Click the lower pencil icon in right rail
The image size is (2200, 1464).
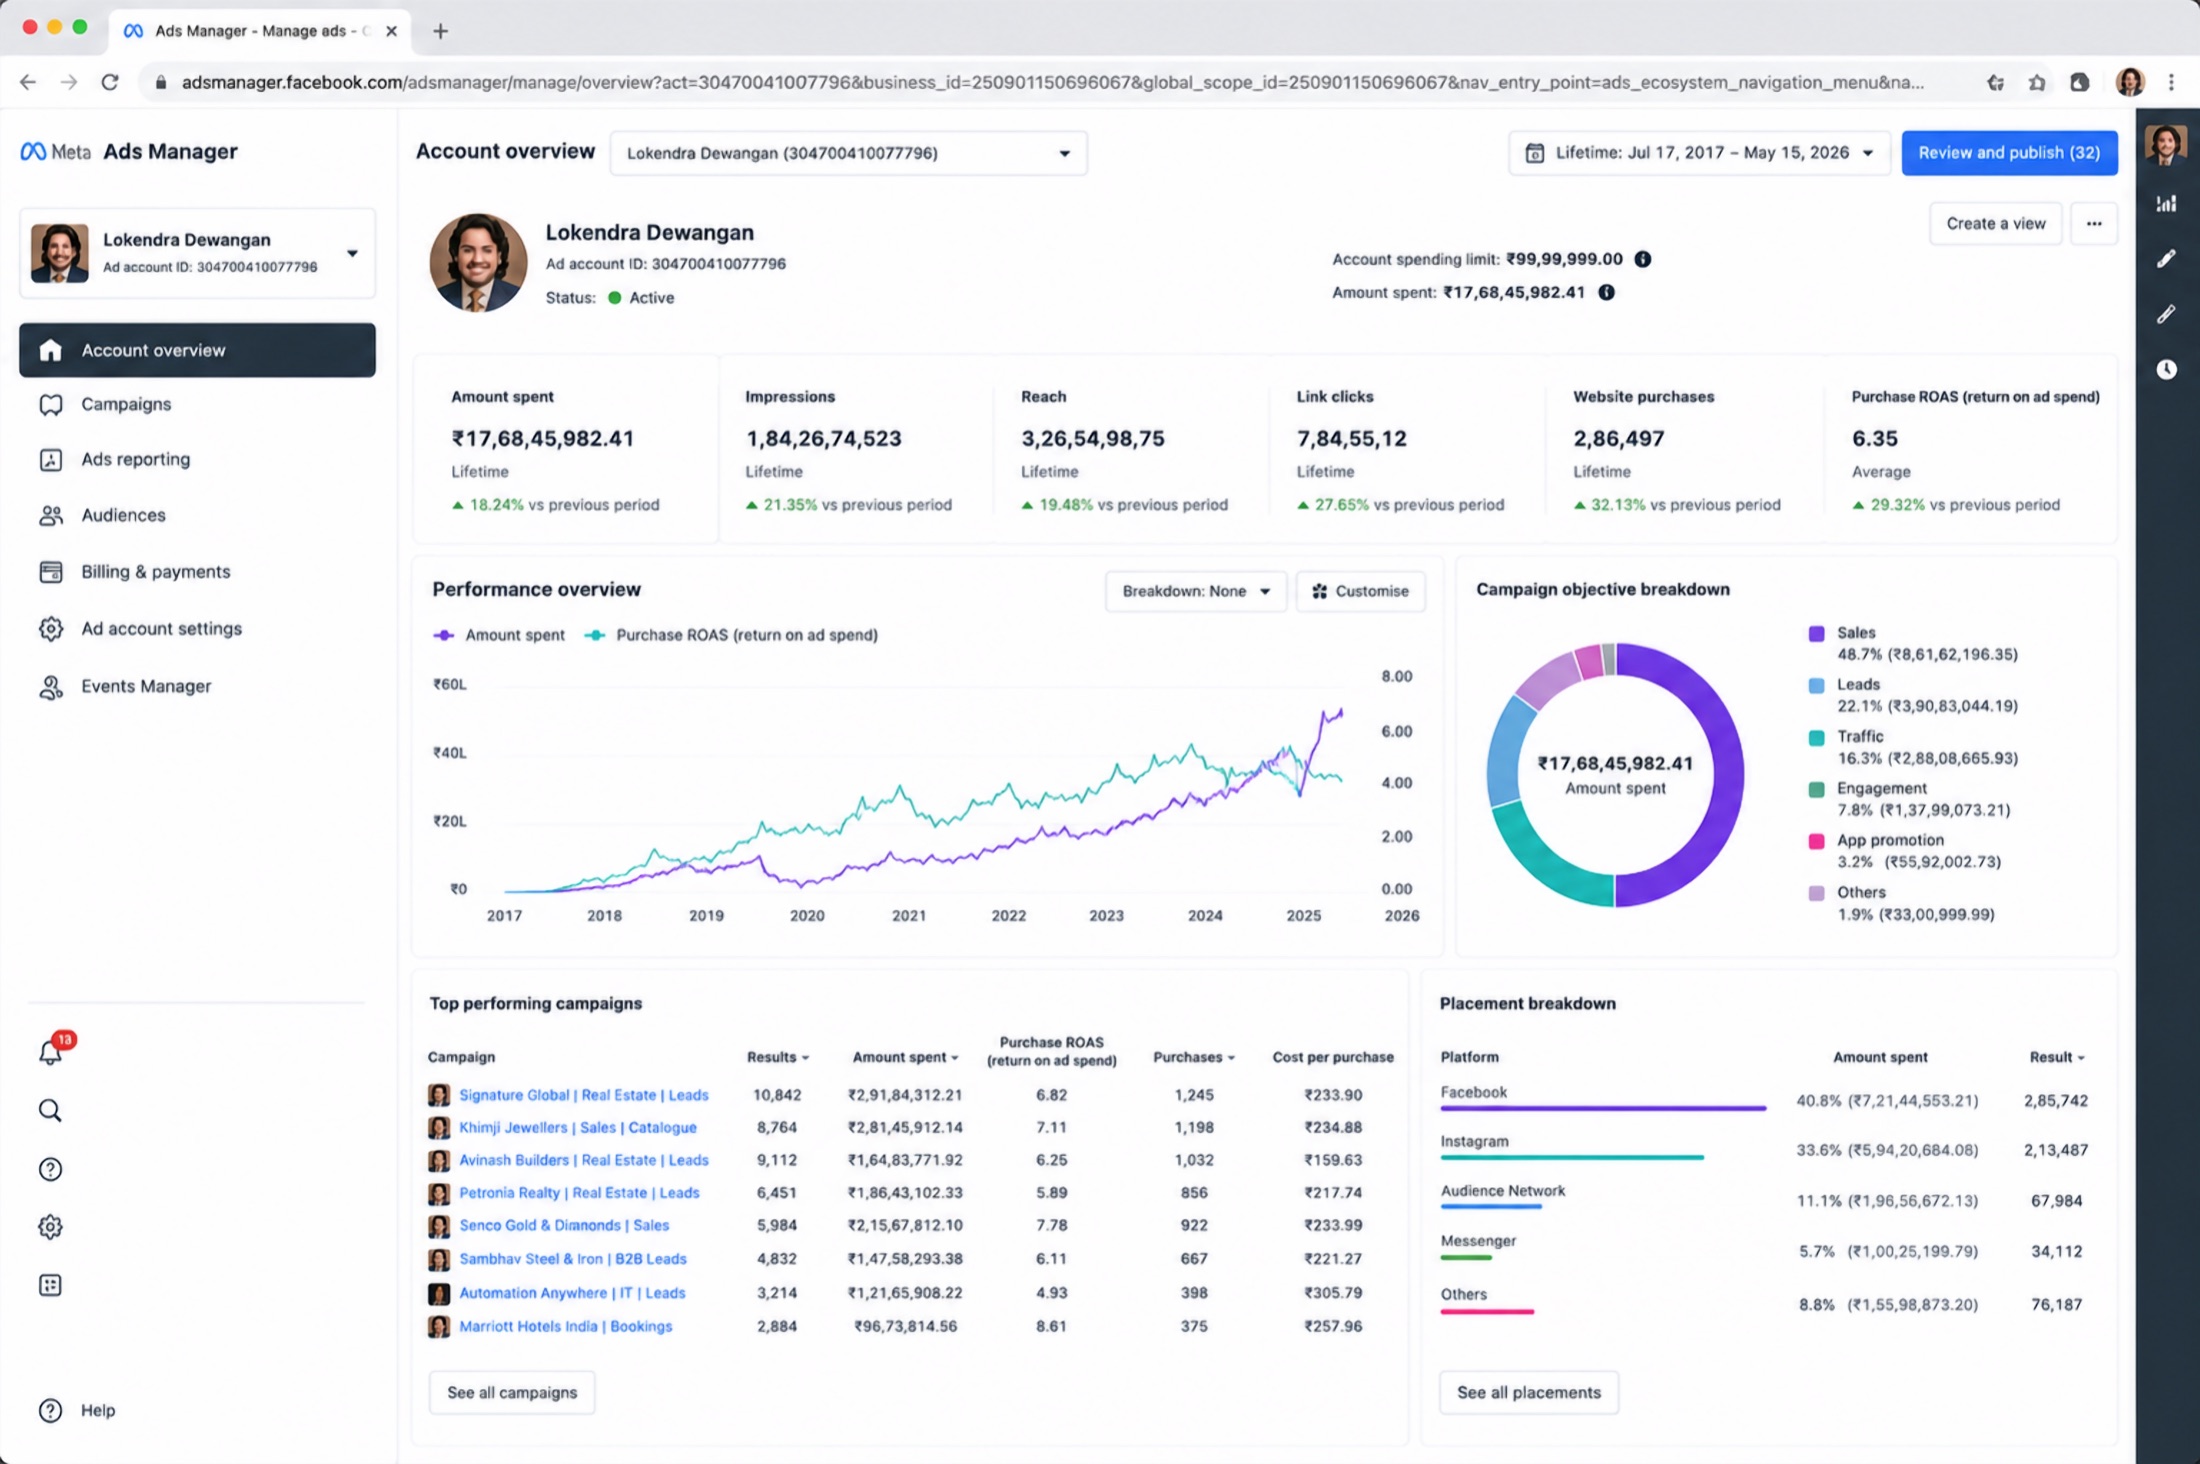tap(2166, 314)
